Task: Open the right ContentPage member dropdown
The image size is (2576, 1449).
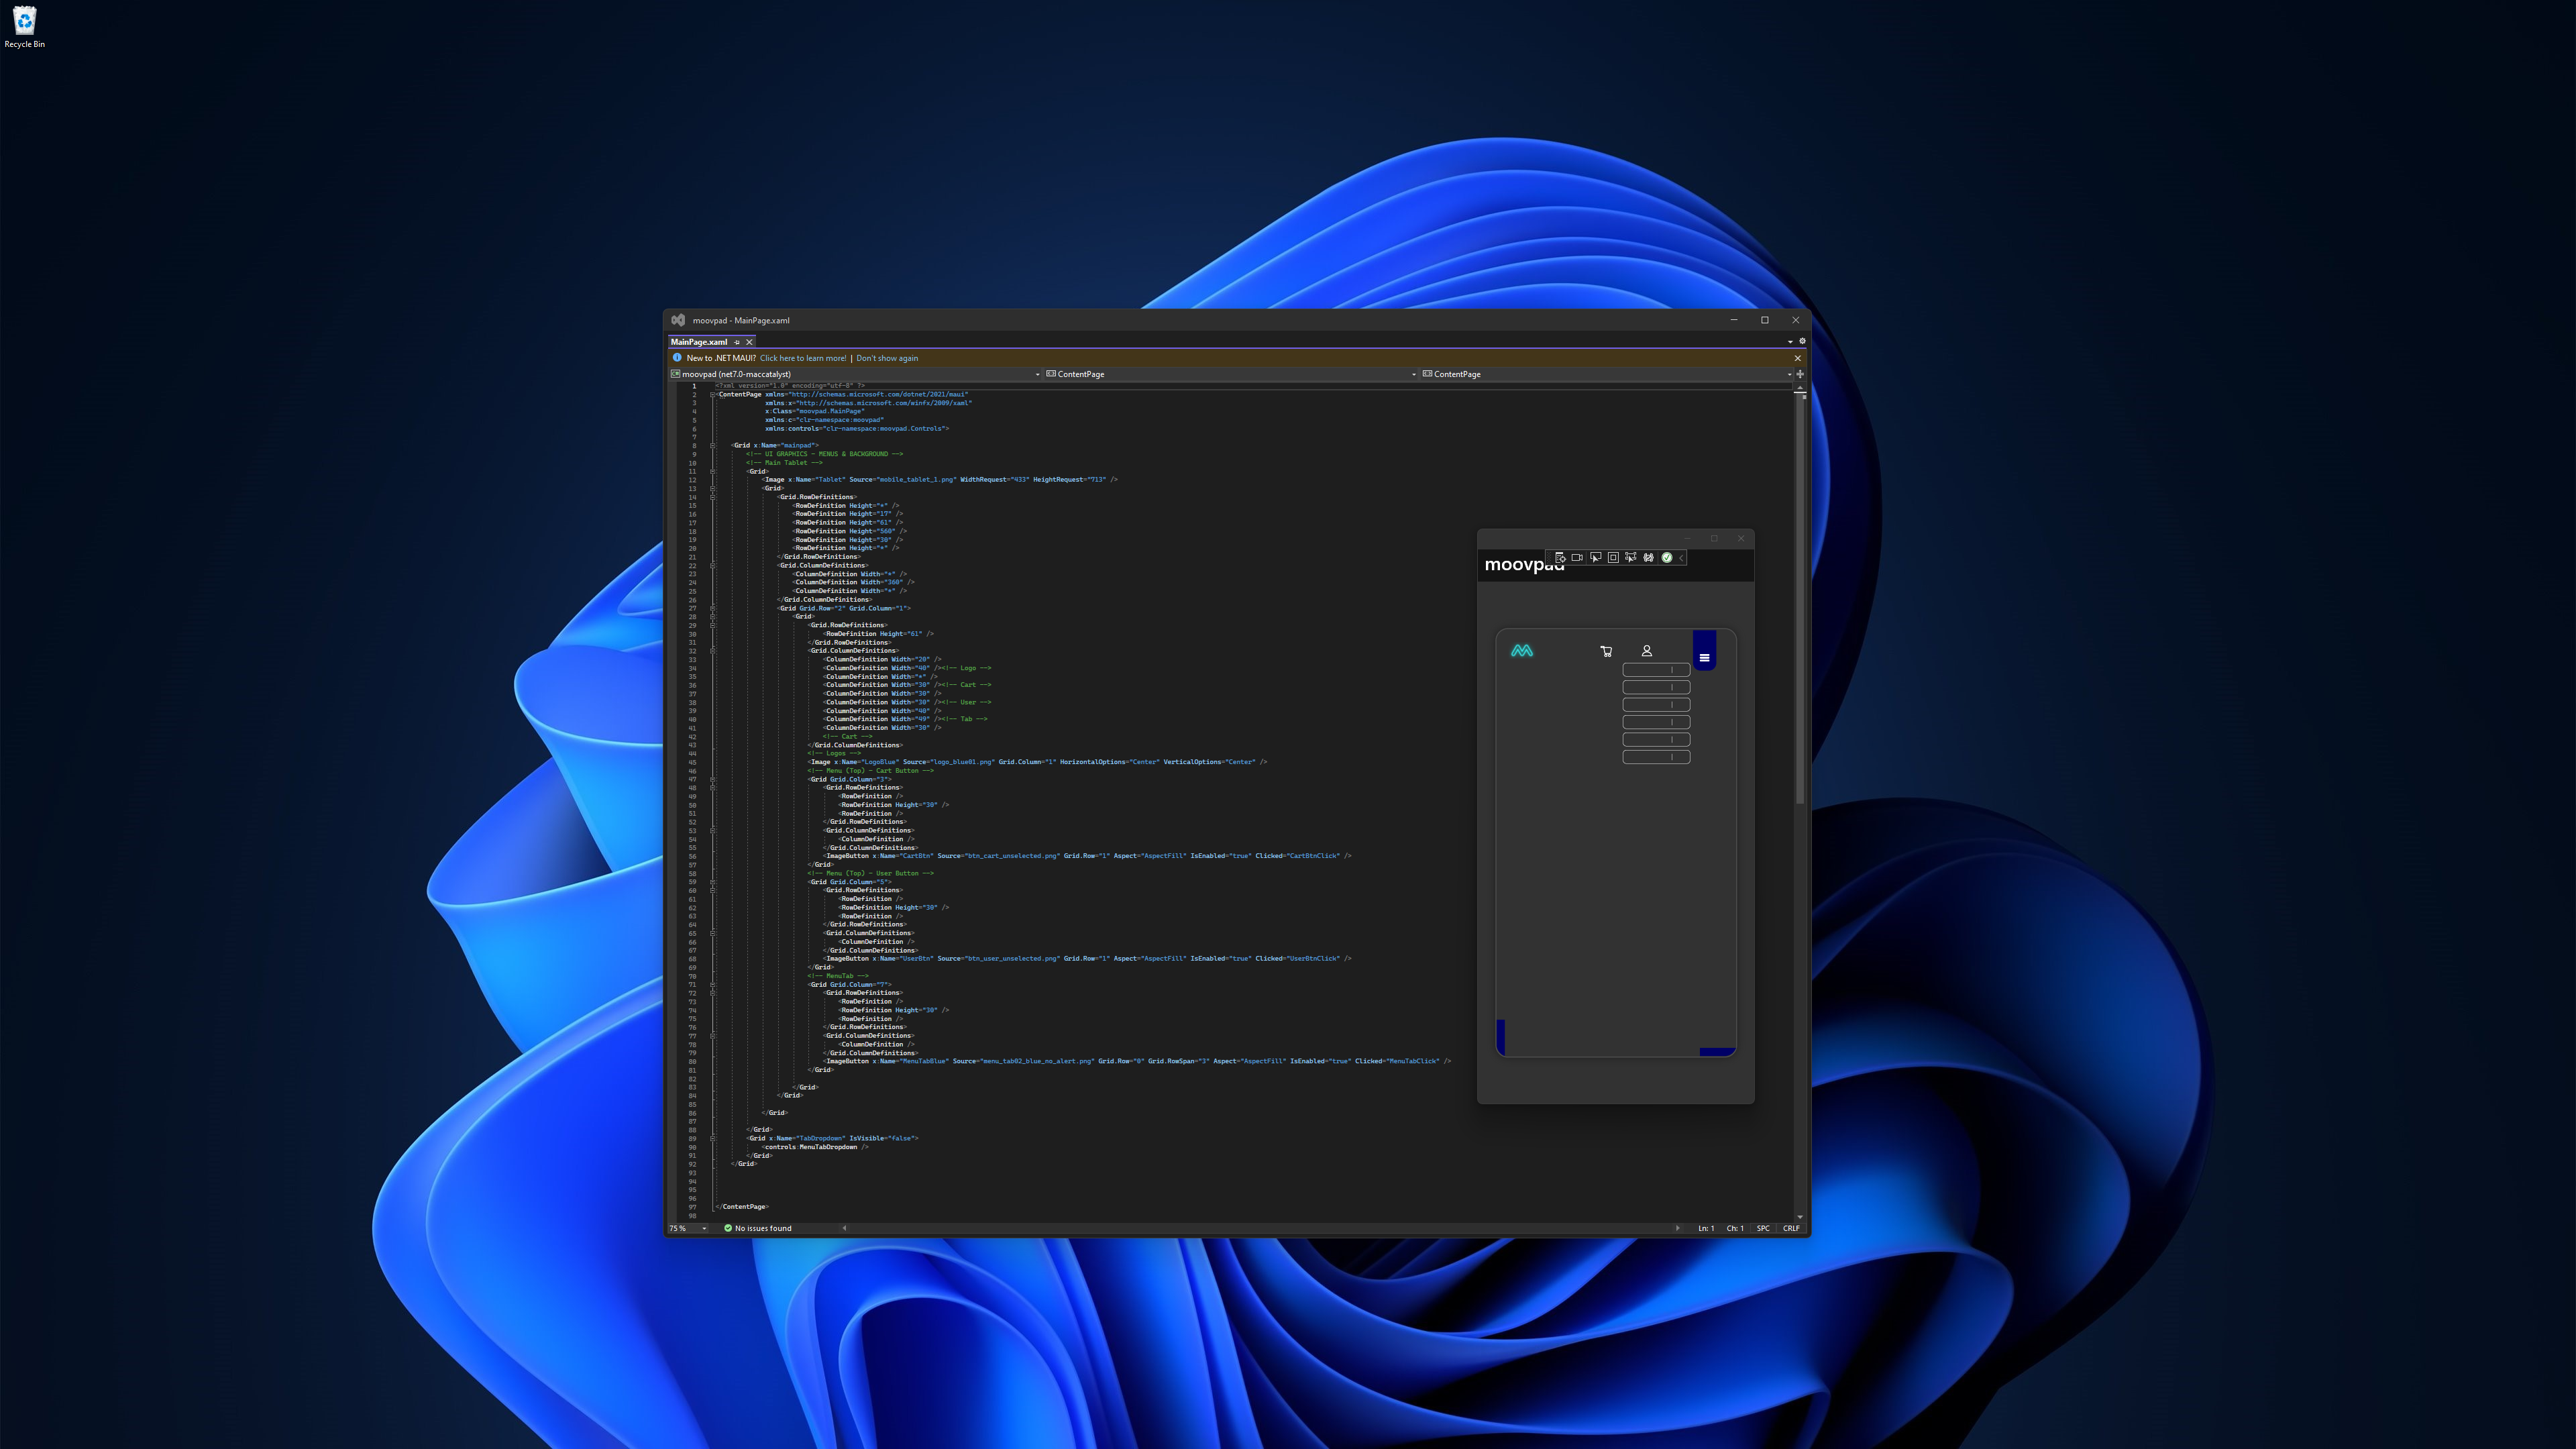Action: [x=1606, y=374]
